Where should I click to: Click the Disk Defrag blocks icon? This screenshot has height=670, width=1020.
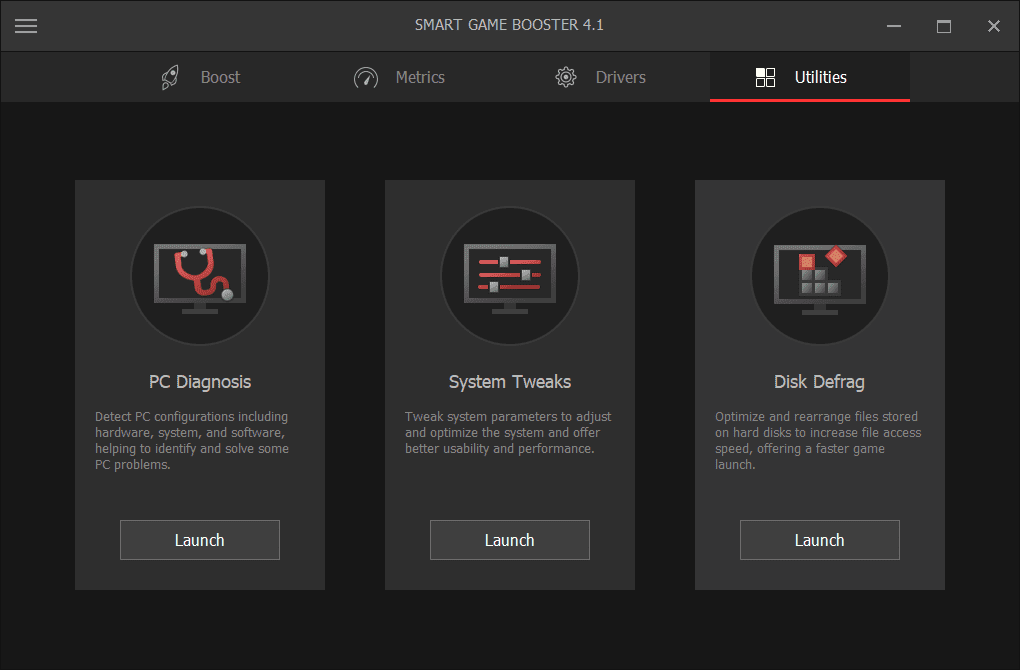[820, 276]
